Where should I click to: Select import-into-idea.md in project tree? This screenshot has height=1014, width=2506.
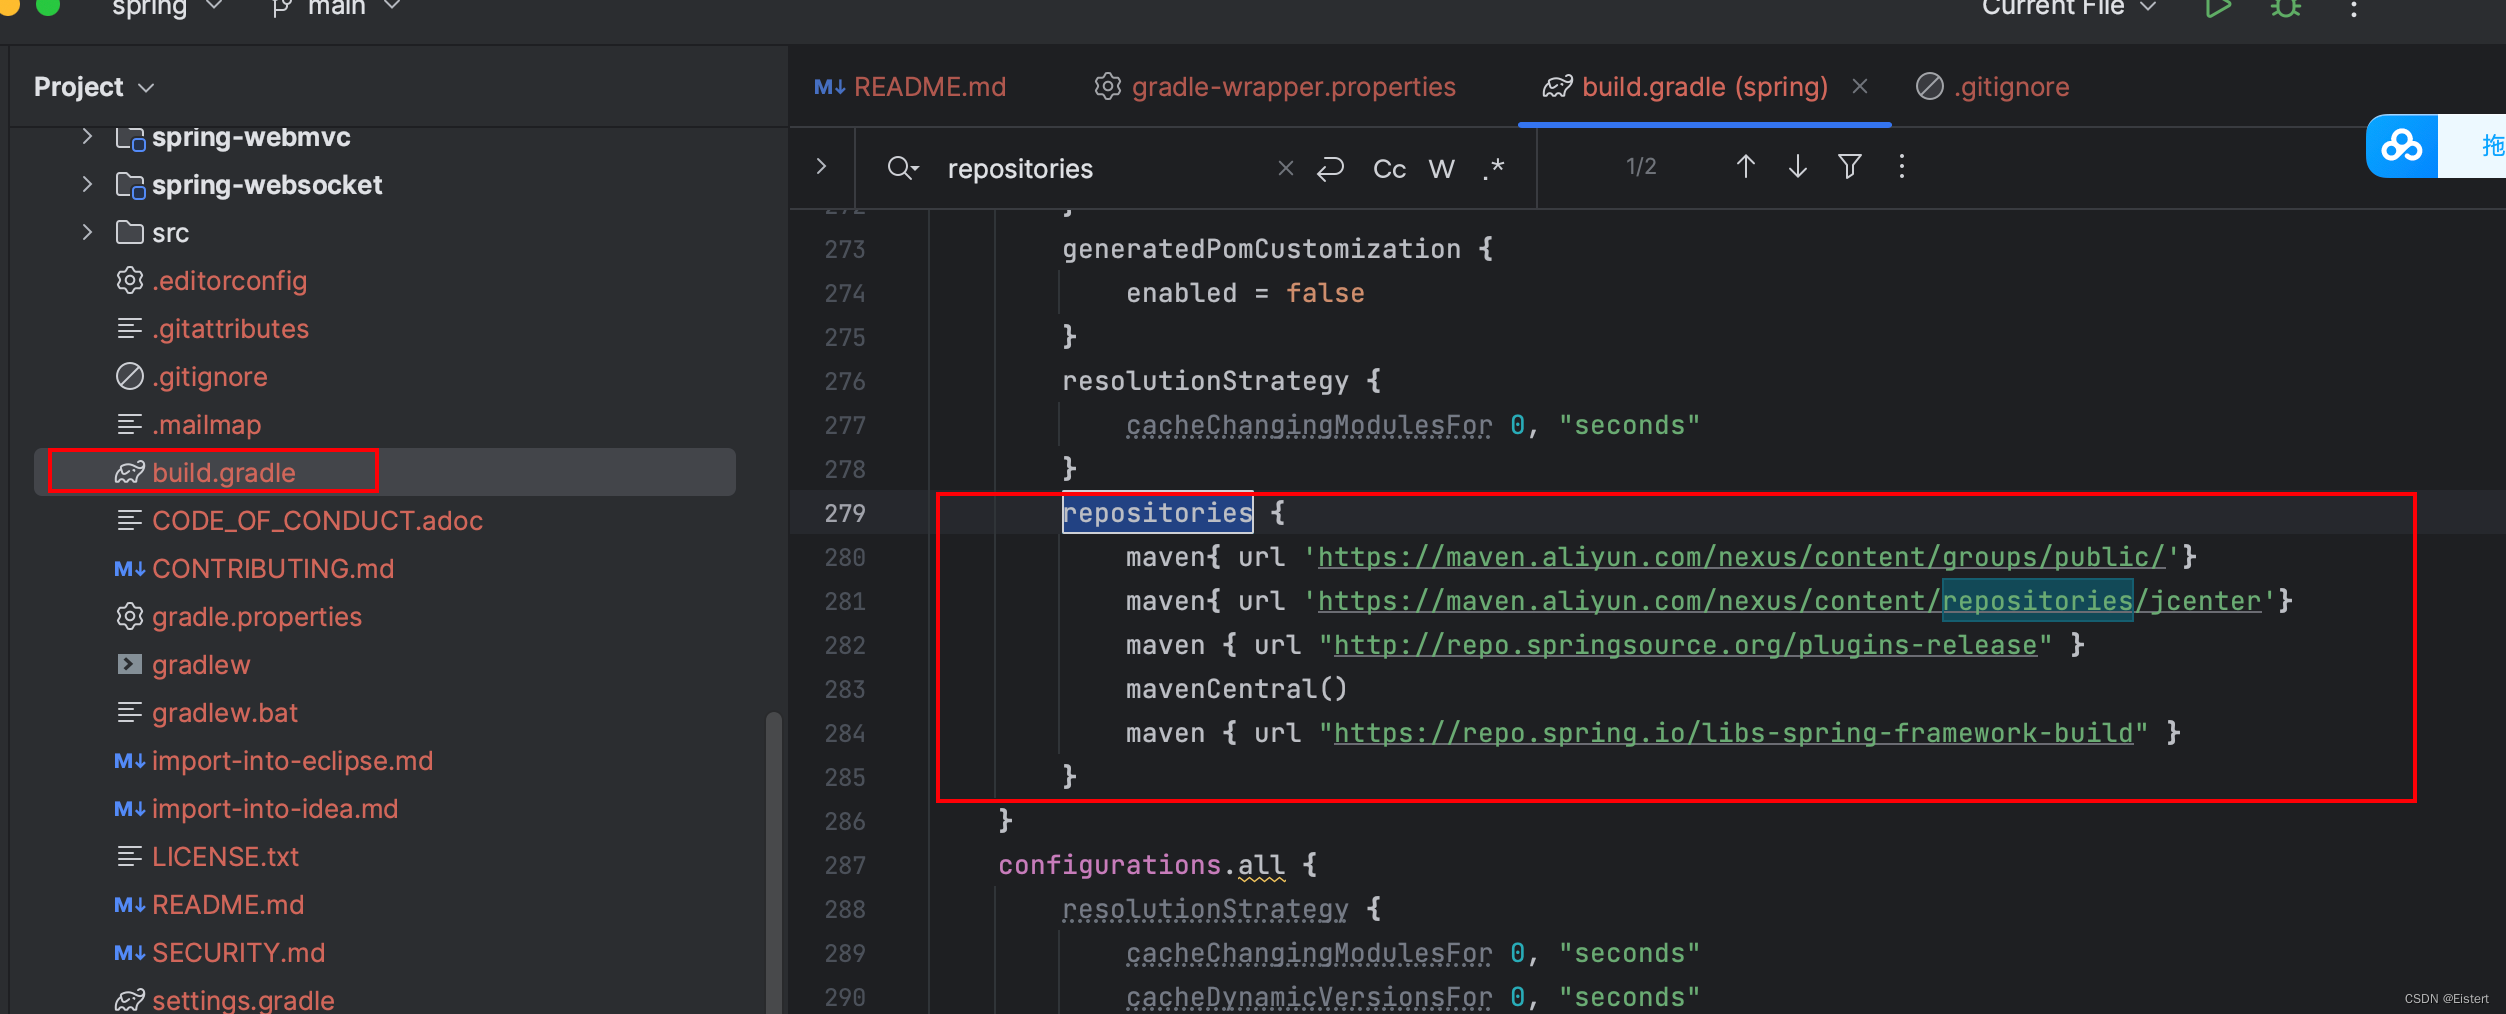(x=274, y=809)
